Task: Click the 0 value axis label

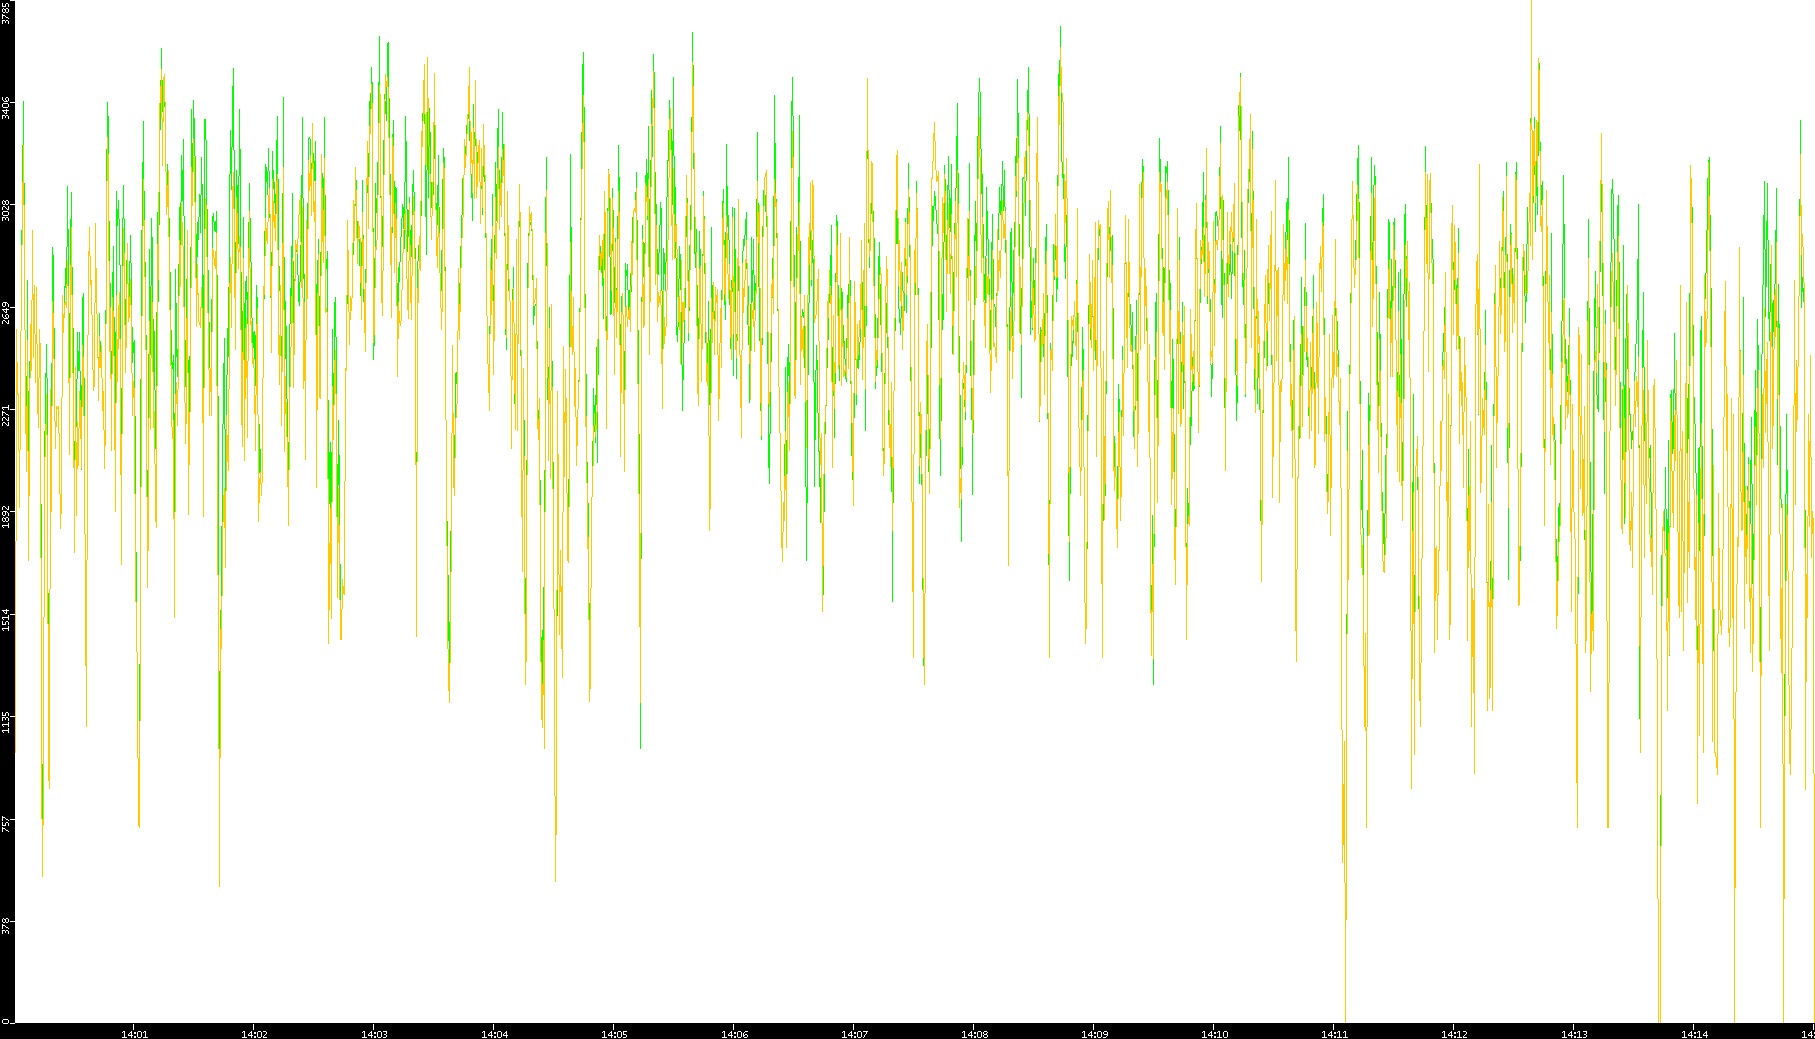Action: (x=6, y=1020)
